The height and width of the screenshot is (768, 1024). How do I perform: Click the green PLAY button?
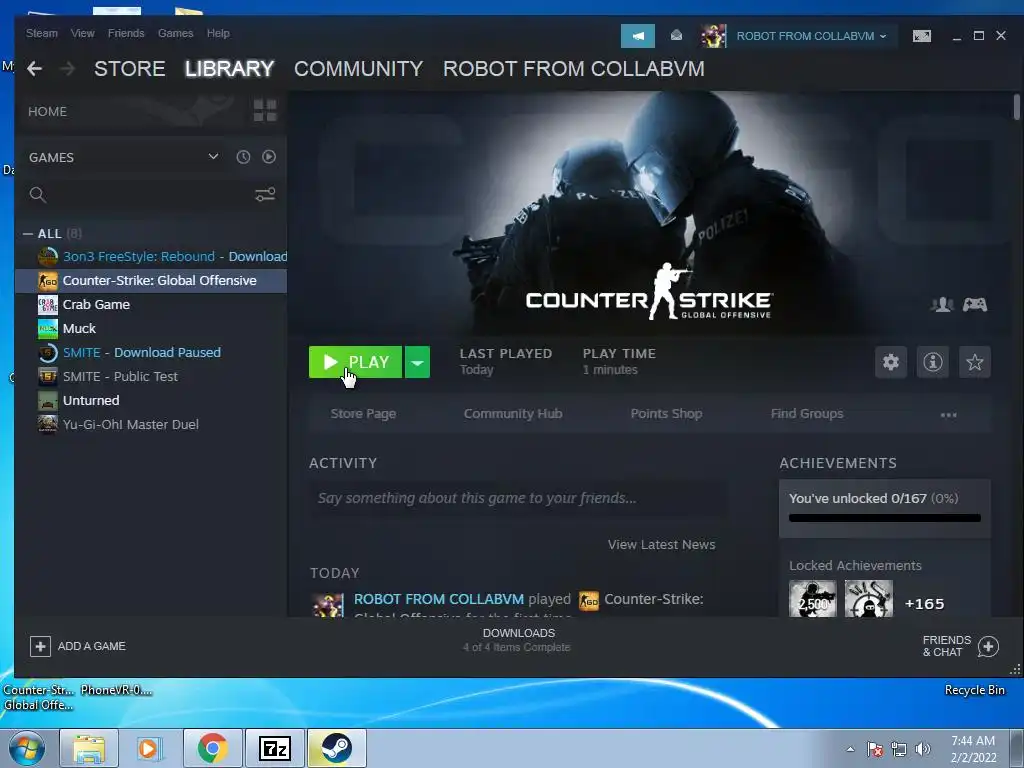(355, 362)
